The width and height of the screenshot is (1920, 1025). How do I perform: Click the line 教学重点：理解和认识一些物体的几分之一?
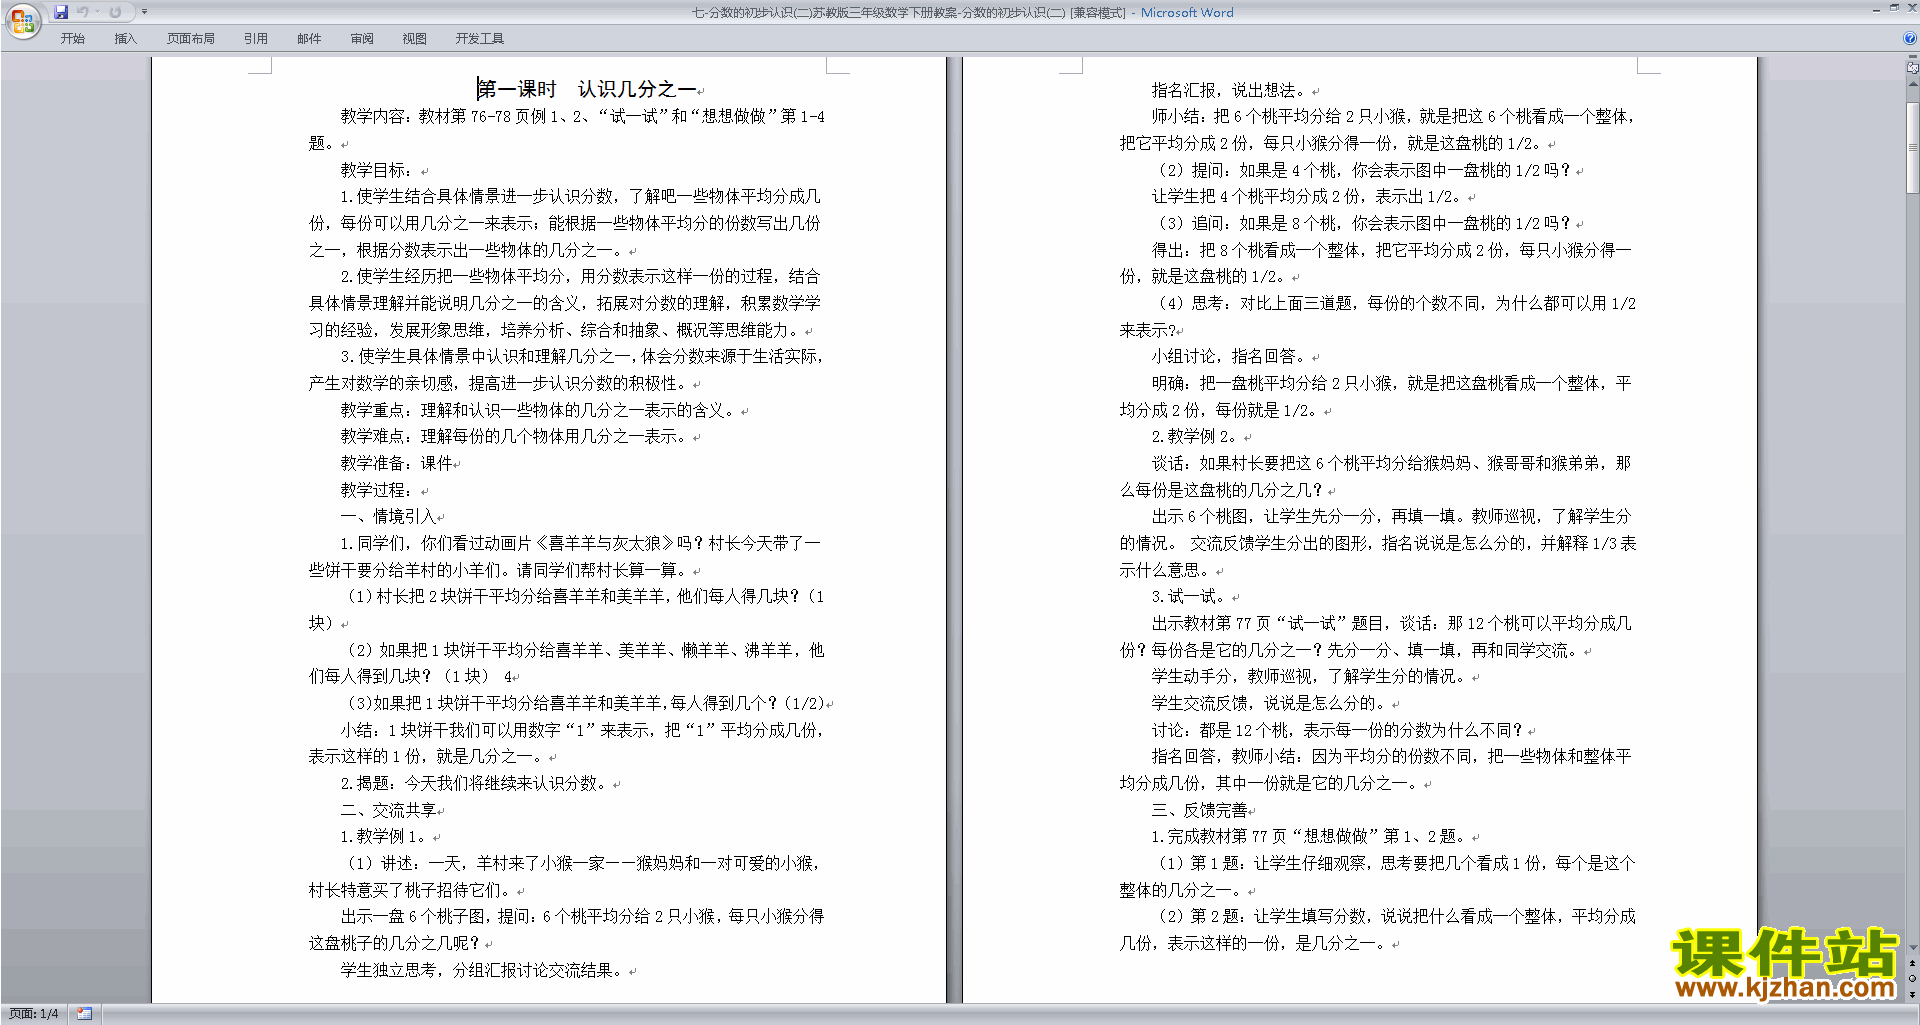pyautogui.click(x=538, y=410)
